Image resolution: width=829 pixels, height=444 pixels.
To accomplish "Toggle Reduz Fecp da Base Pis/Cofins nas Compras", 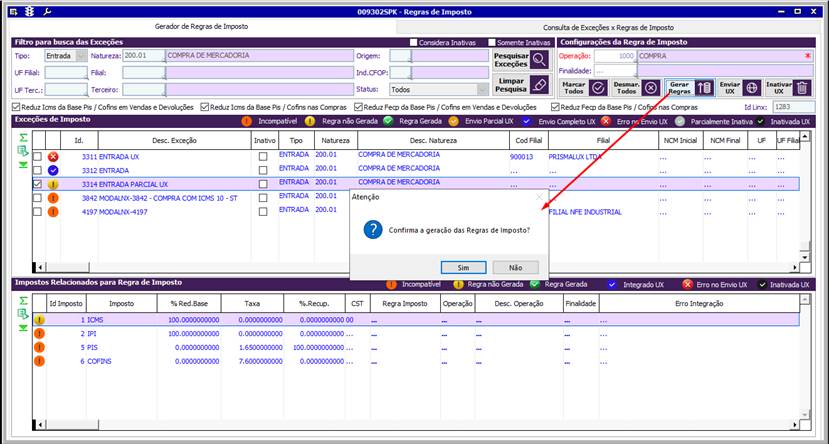I will (555, 107).
